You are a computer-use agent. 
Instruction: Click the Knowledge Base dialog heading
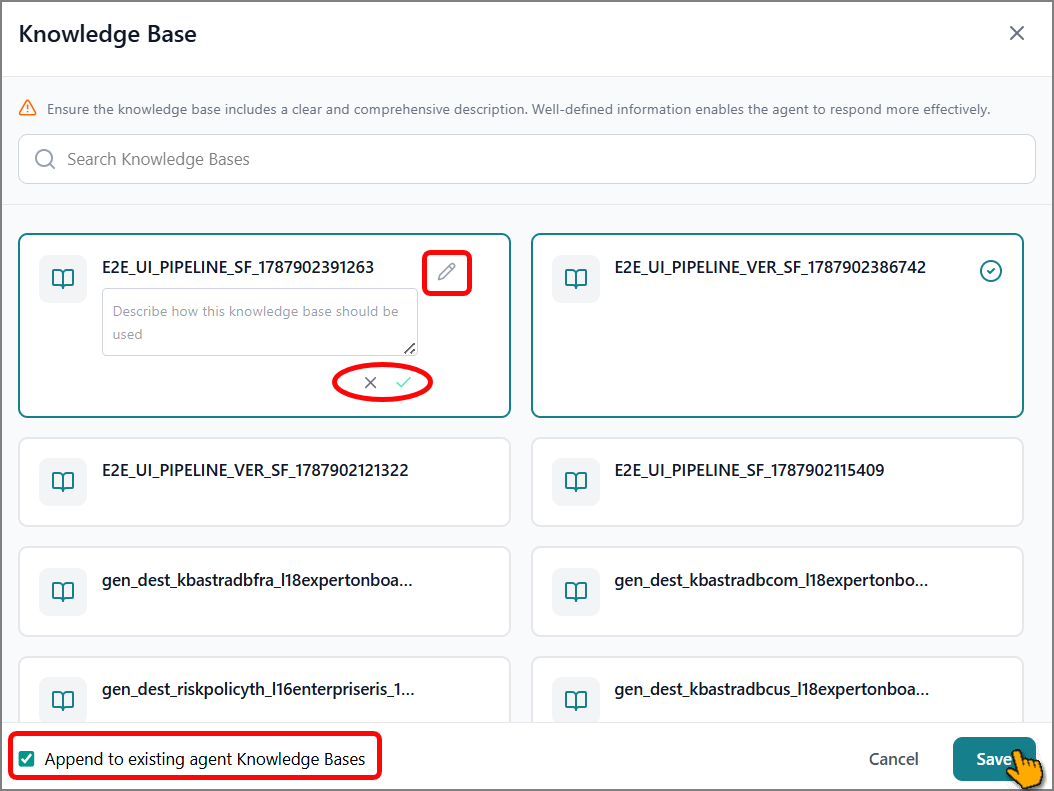click(x=108, y=34)
